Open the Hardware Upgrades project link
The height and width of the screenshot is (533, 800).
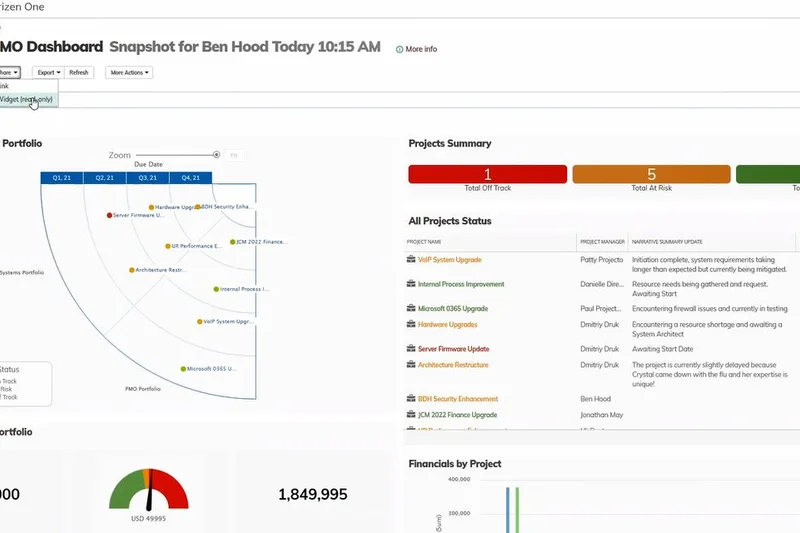pyautogui.click(x=447, y=325)
